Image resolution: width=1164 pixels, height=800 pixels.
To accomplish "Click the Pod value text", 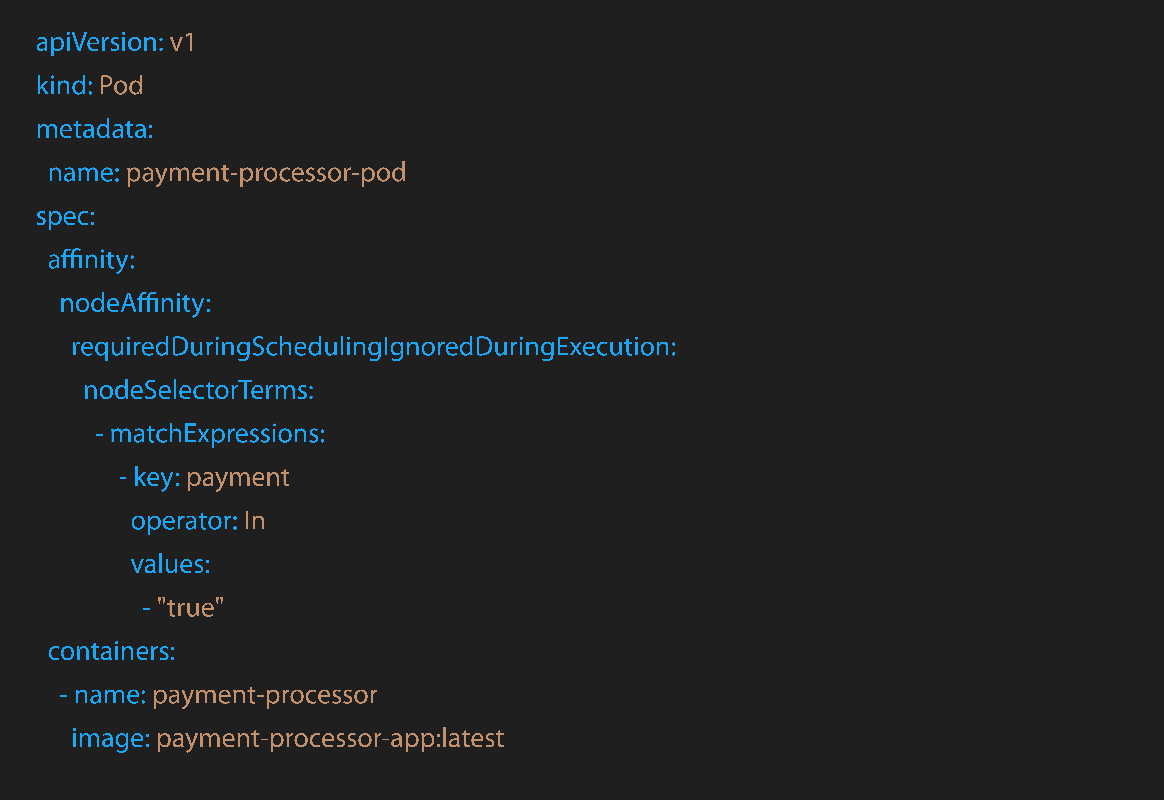I will click(121, 86).
